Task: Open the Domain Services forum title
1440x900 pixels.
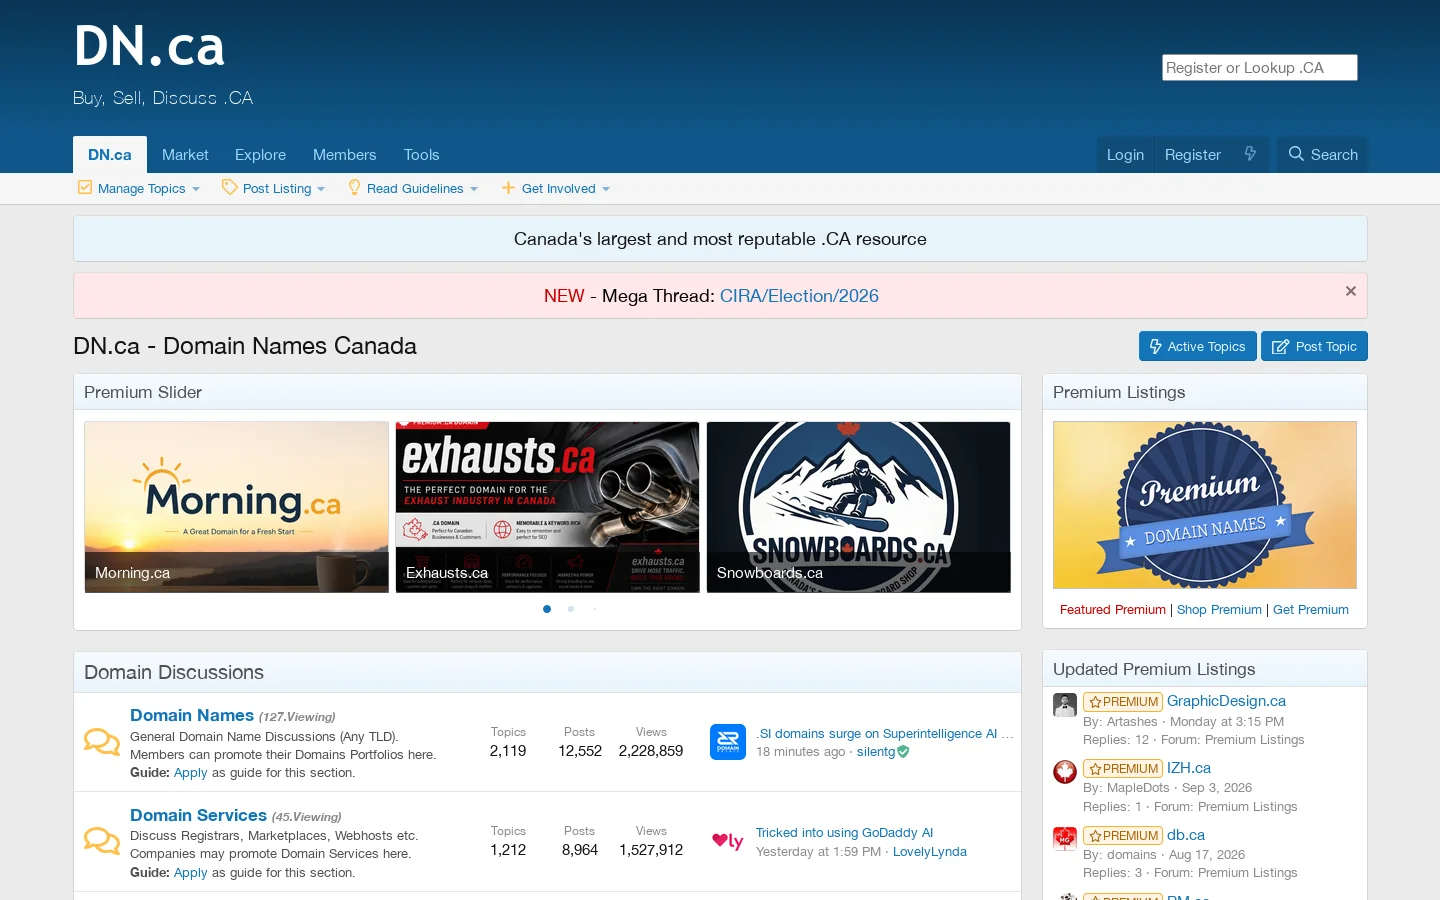Action: 198,815
